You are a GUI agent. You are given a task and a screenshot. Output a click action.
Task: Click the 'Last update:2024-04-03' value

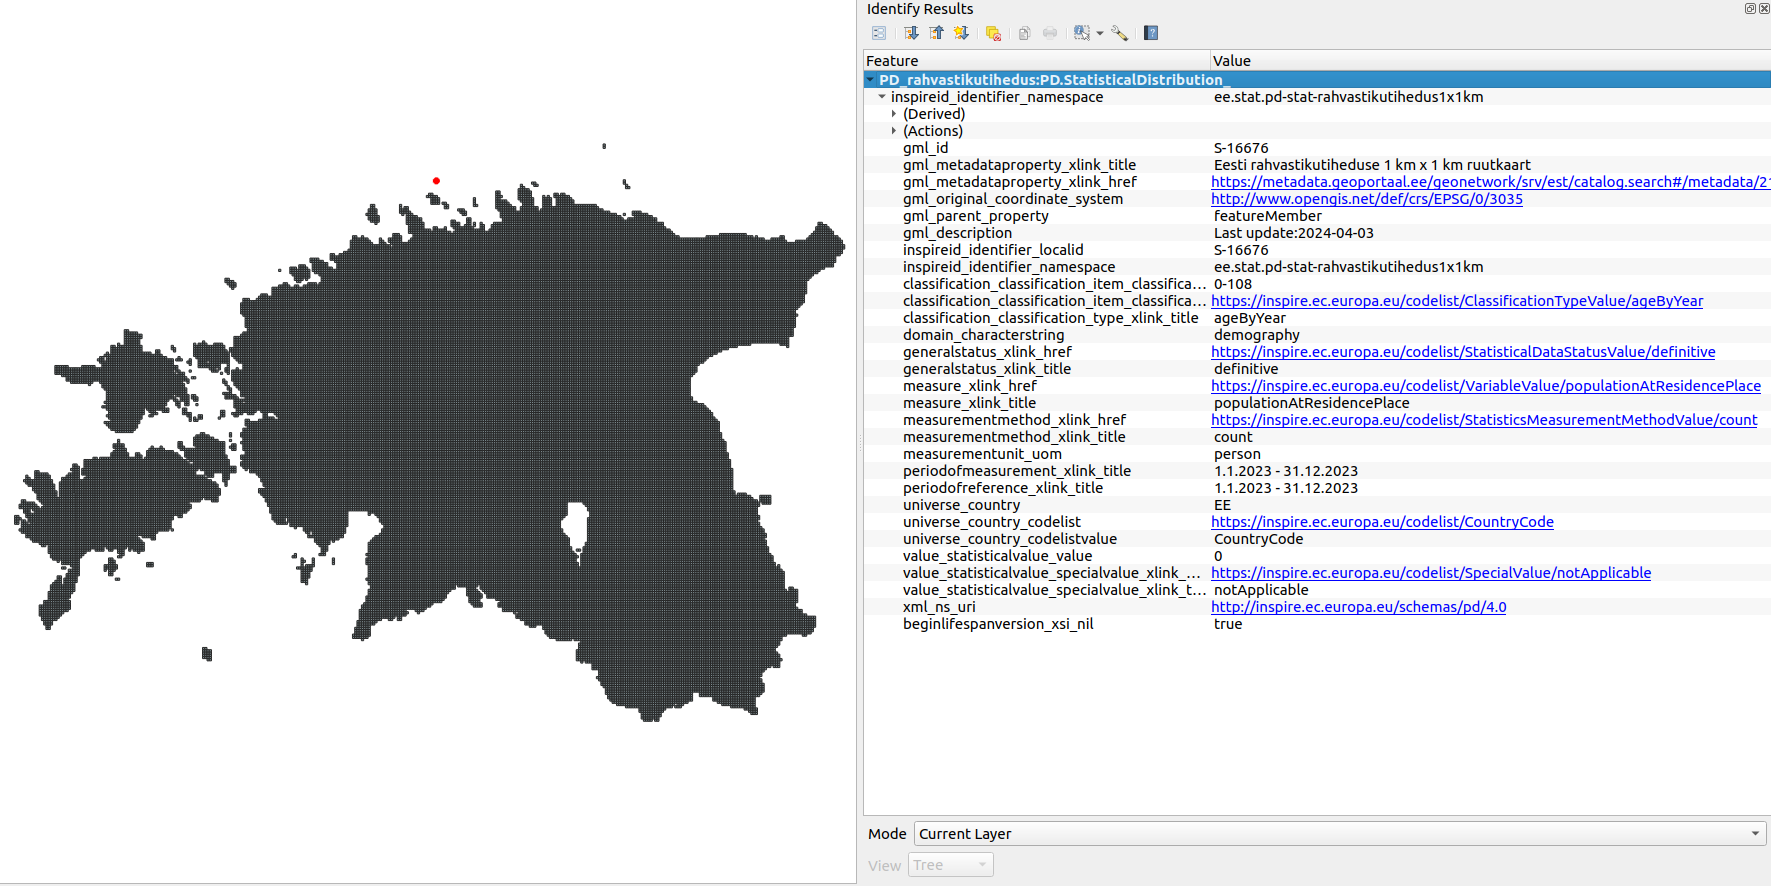(1294, 233)
